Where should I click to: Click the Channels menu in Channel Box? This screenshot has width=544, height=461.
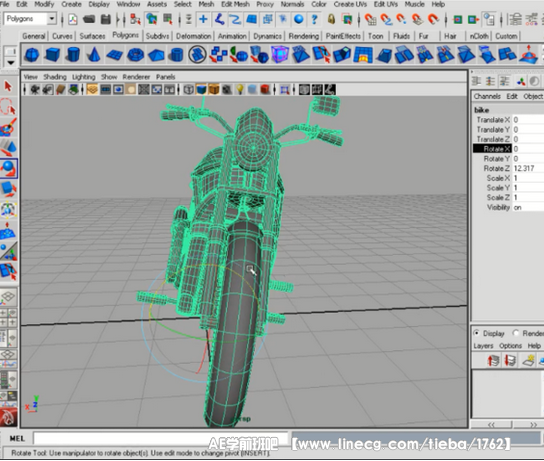tap(487, 96)
